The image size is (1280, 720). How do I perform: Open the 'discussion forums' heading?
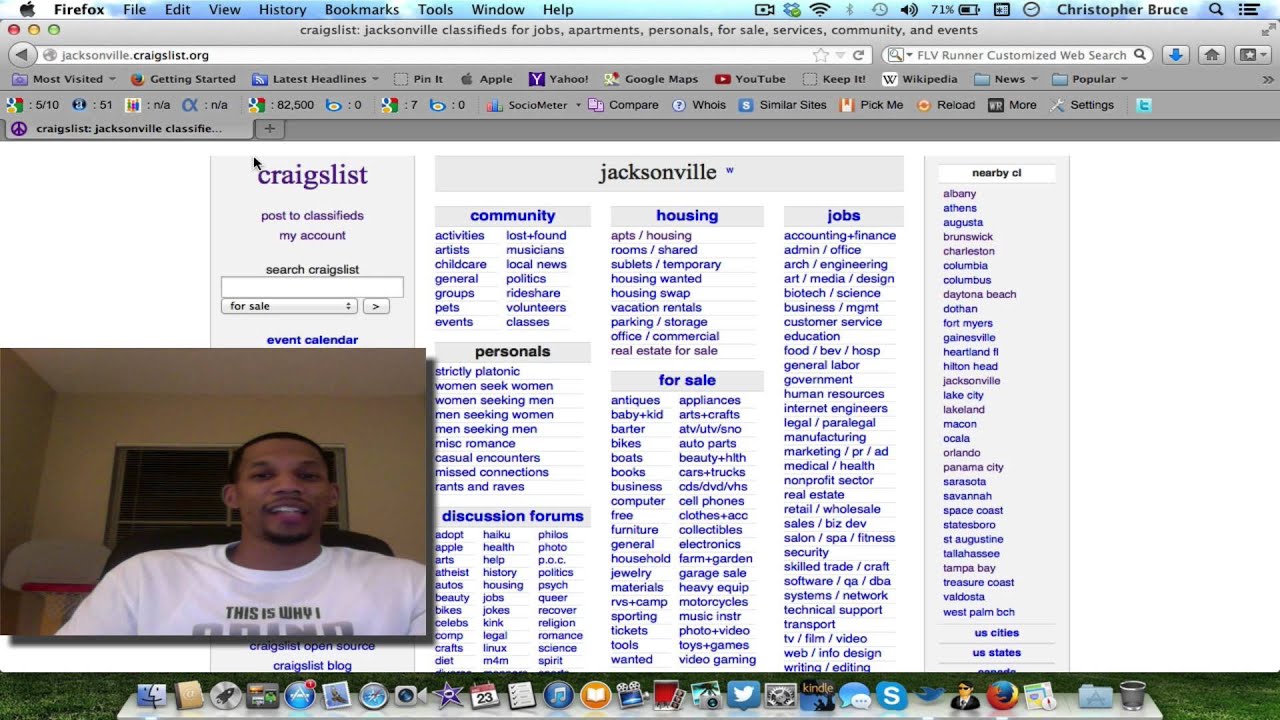(x=512, y=516)
